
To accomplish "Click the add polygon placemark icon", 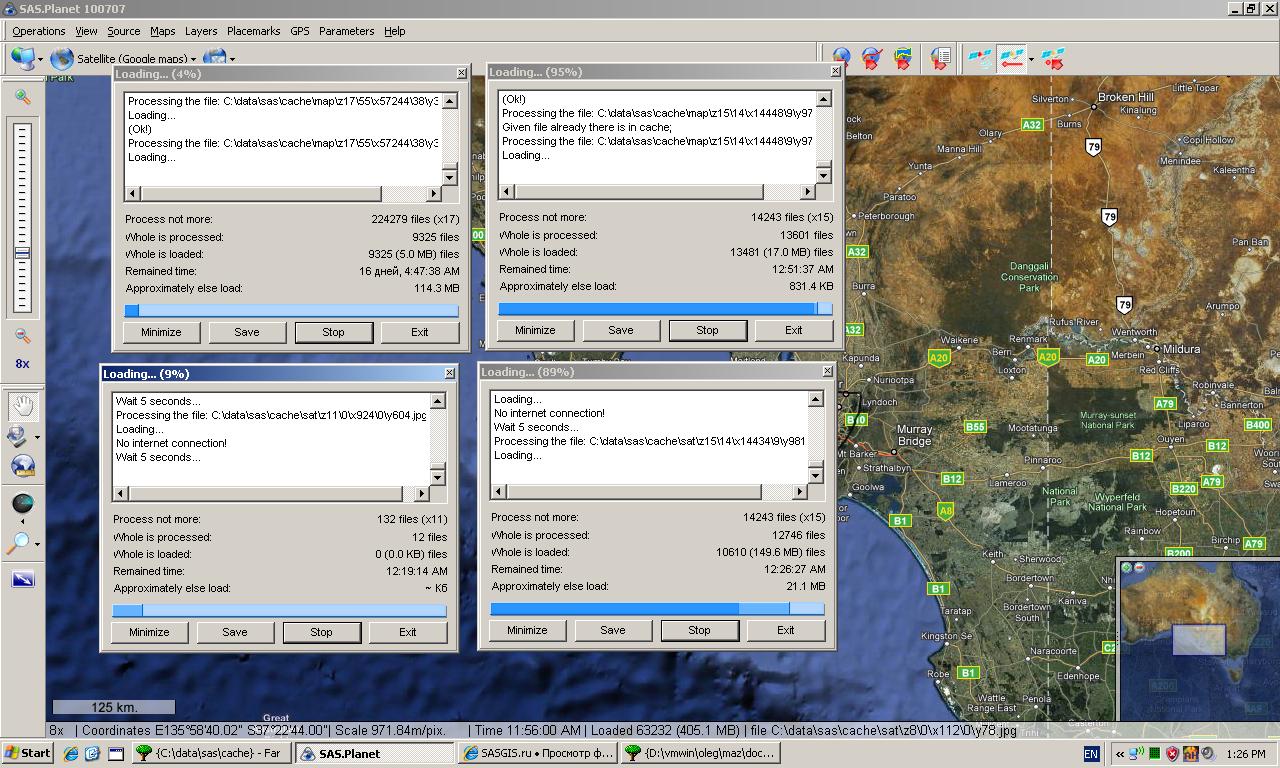I will click(902, 59).
